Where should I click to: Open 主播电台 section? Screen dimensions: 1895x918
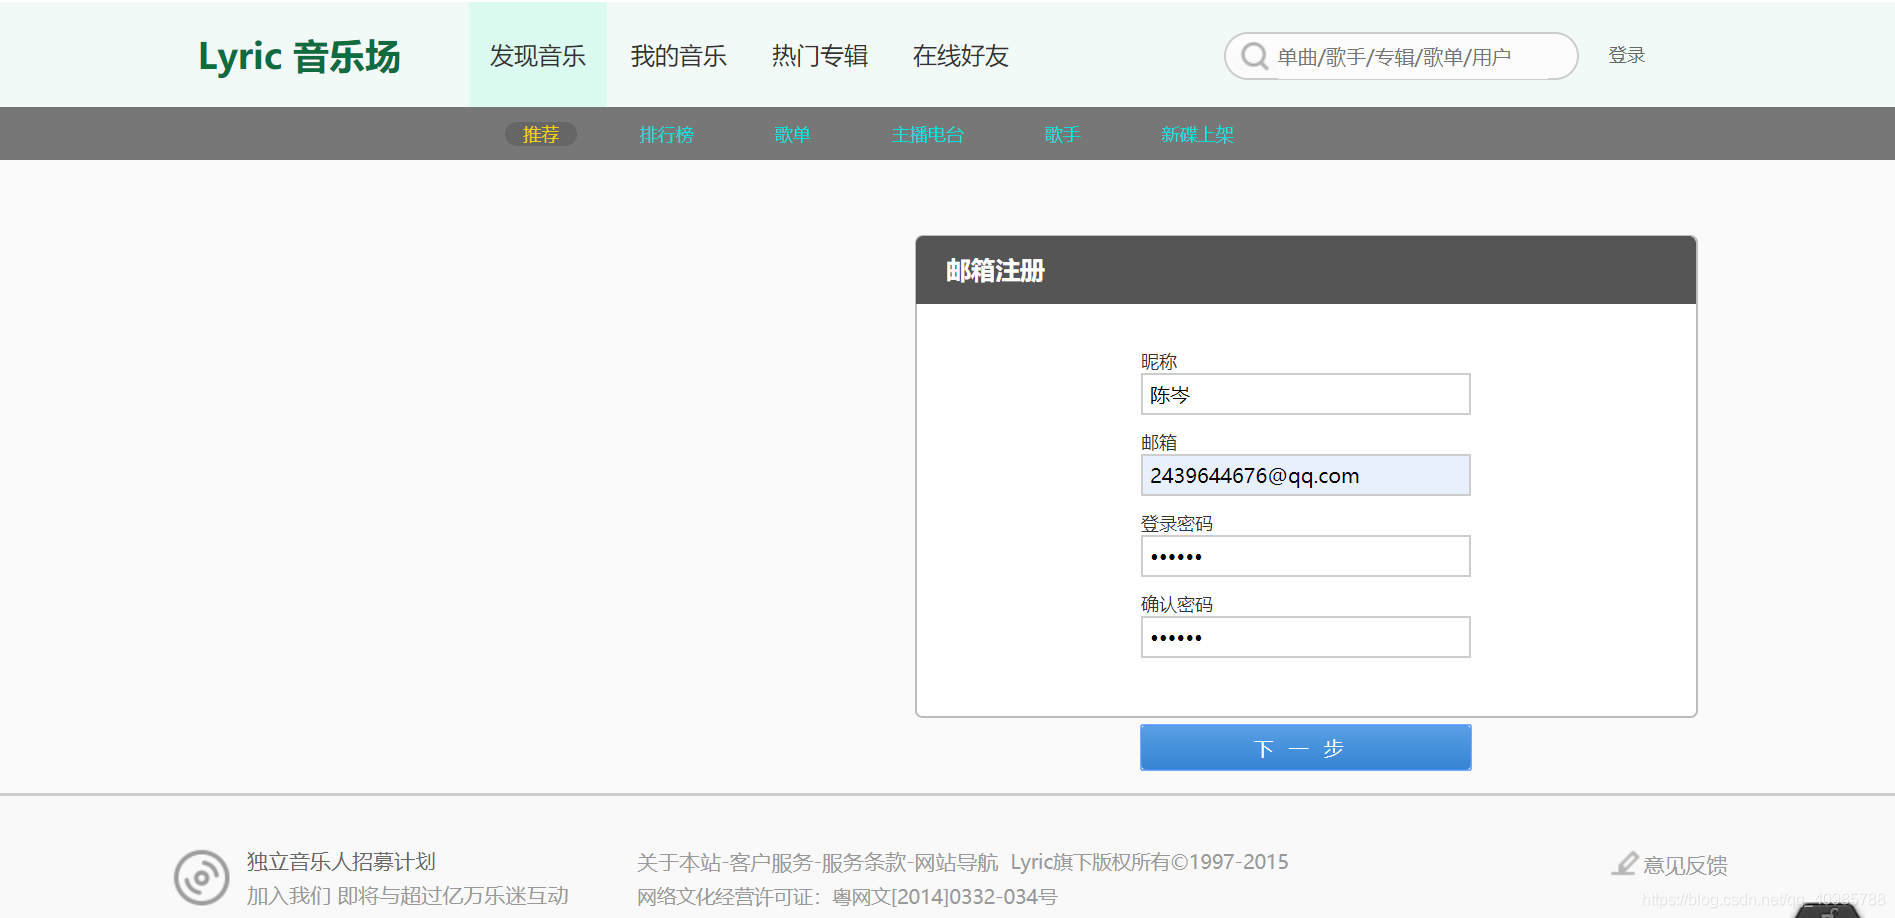(928, 134)
